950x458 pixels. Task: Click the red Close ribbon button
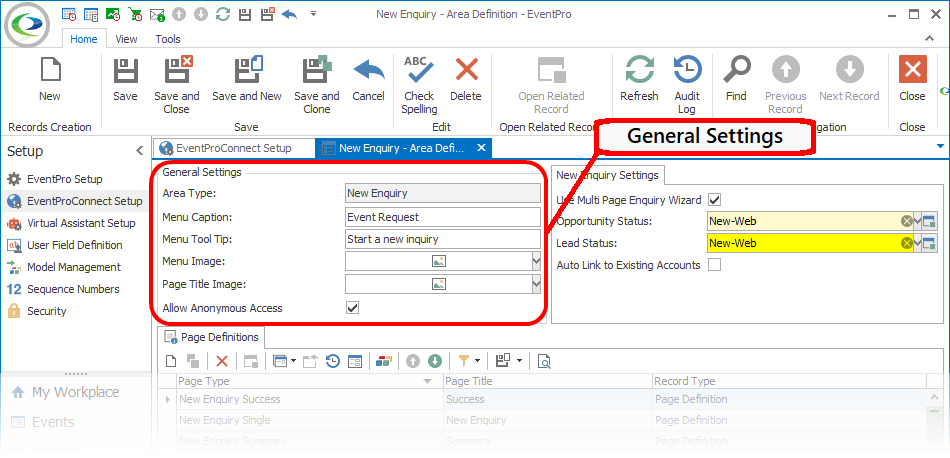coord(912,79)
